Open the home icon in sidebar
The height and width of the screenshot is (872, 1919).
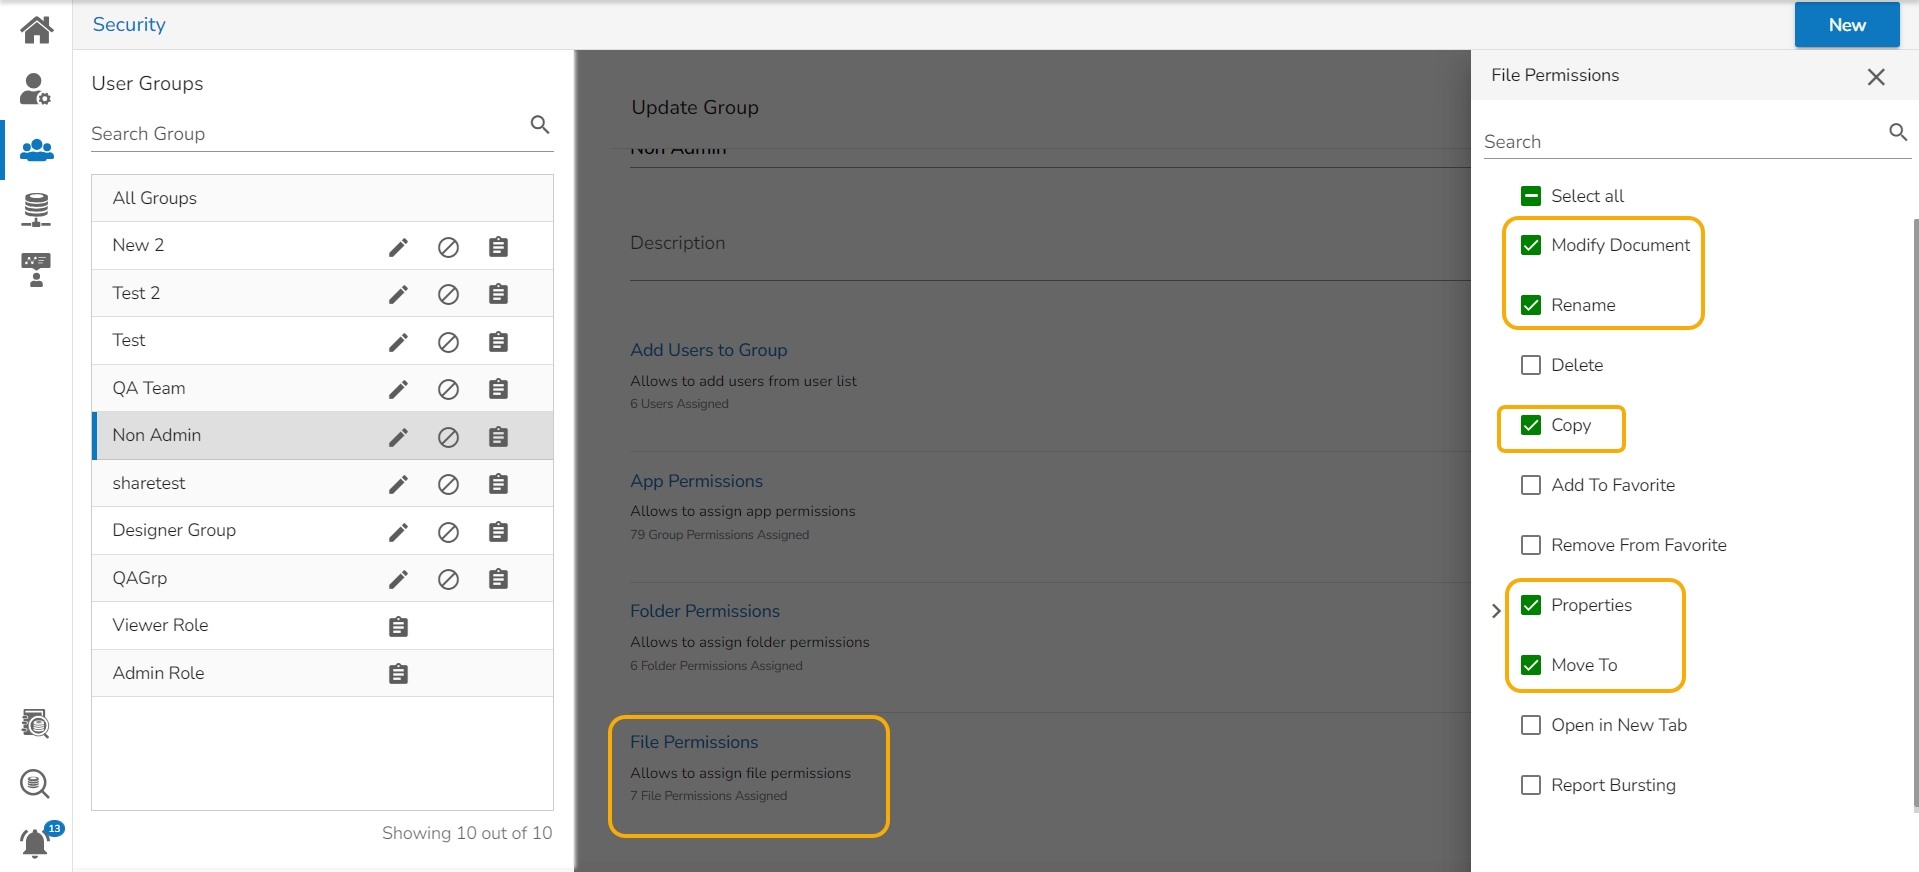(x=37, y=30)
